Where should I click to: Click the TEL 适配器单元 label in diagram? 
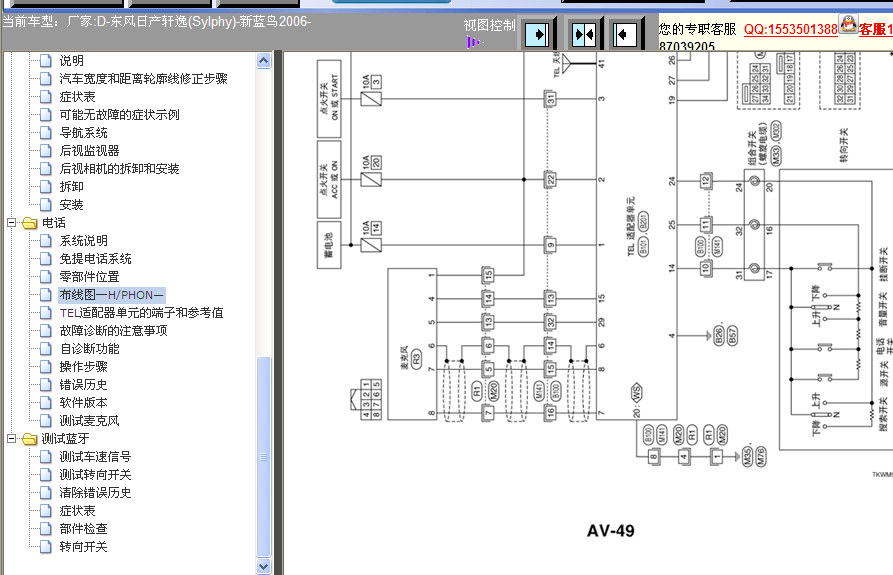(630, 226)
